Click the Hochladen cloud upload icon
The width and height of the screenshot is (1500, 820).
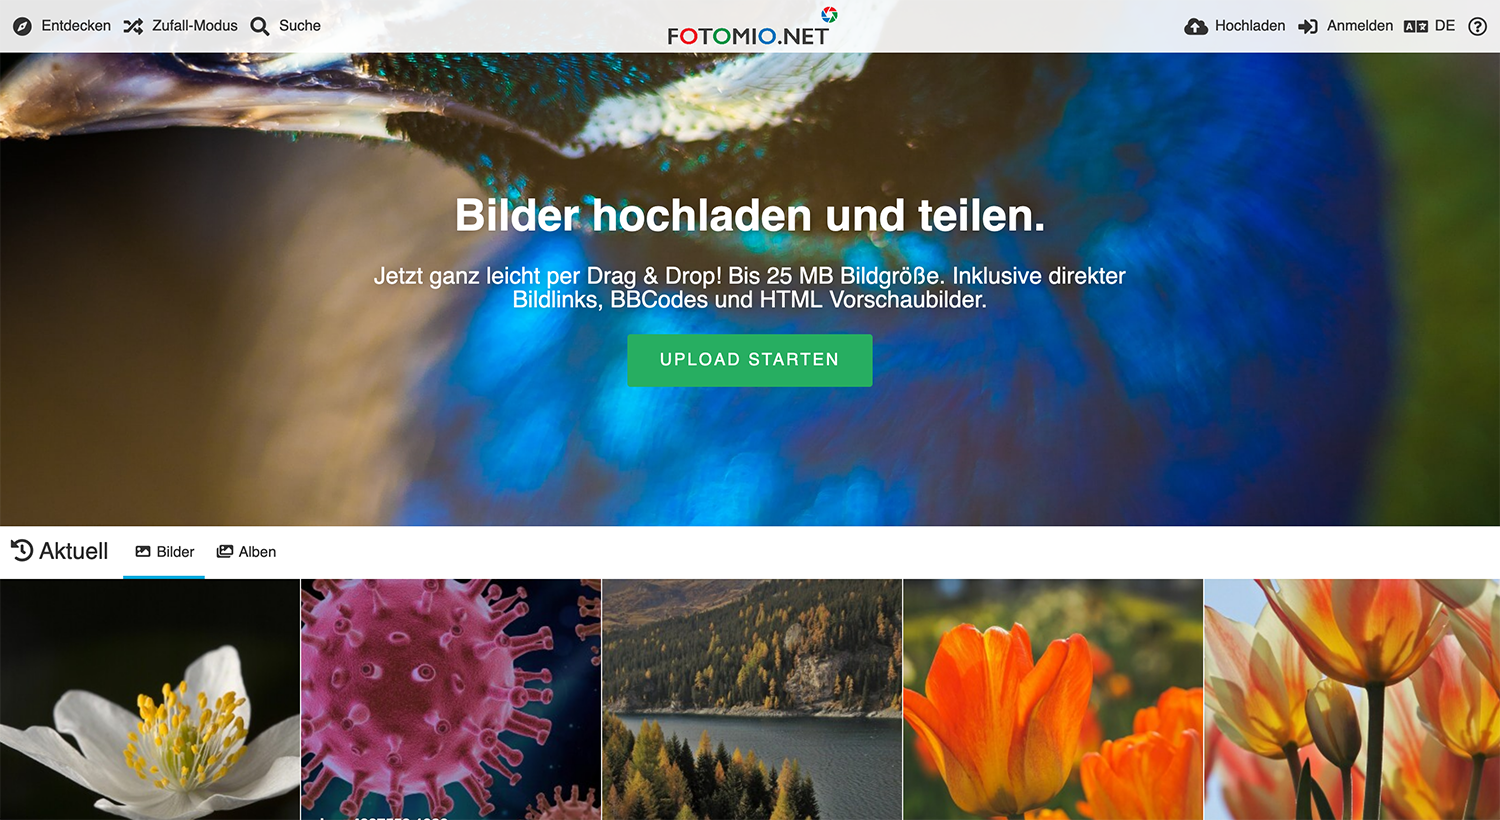pos(1196,26)
